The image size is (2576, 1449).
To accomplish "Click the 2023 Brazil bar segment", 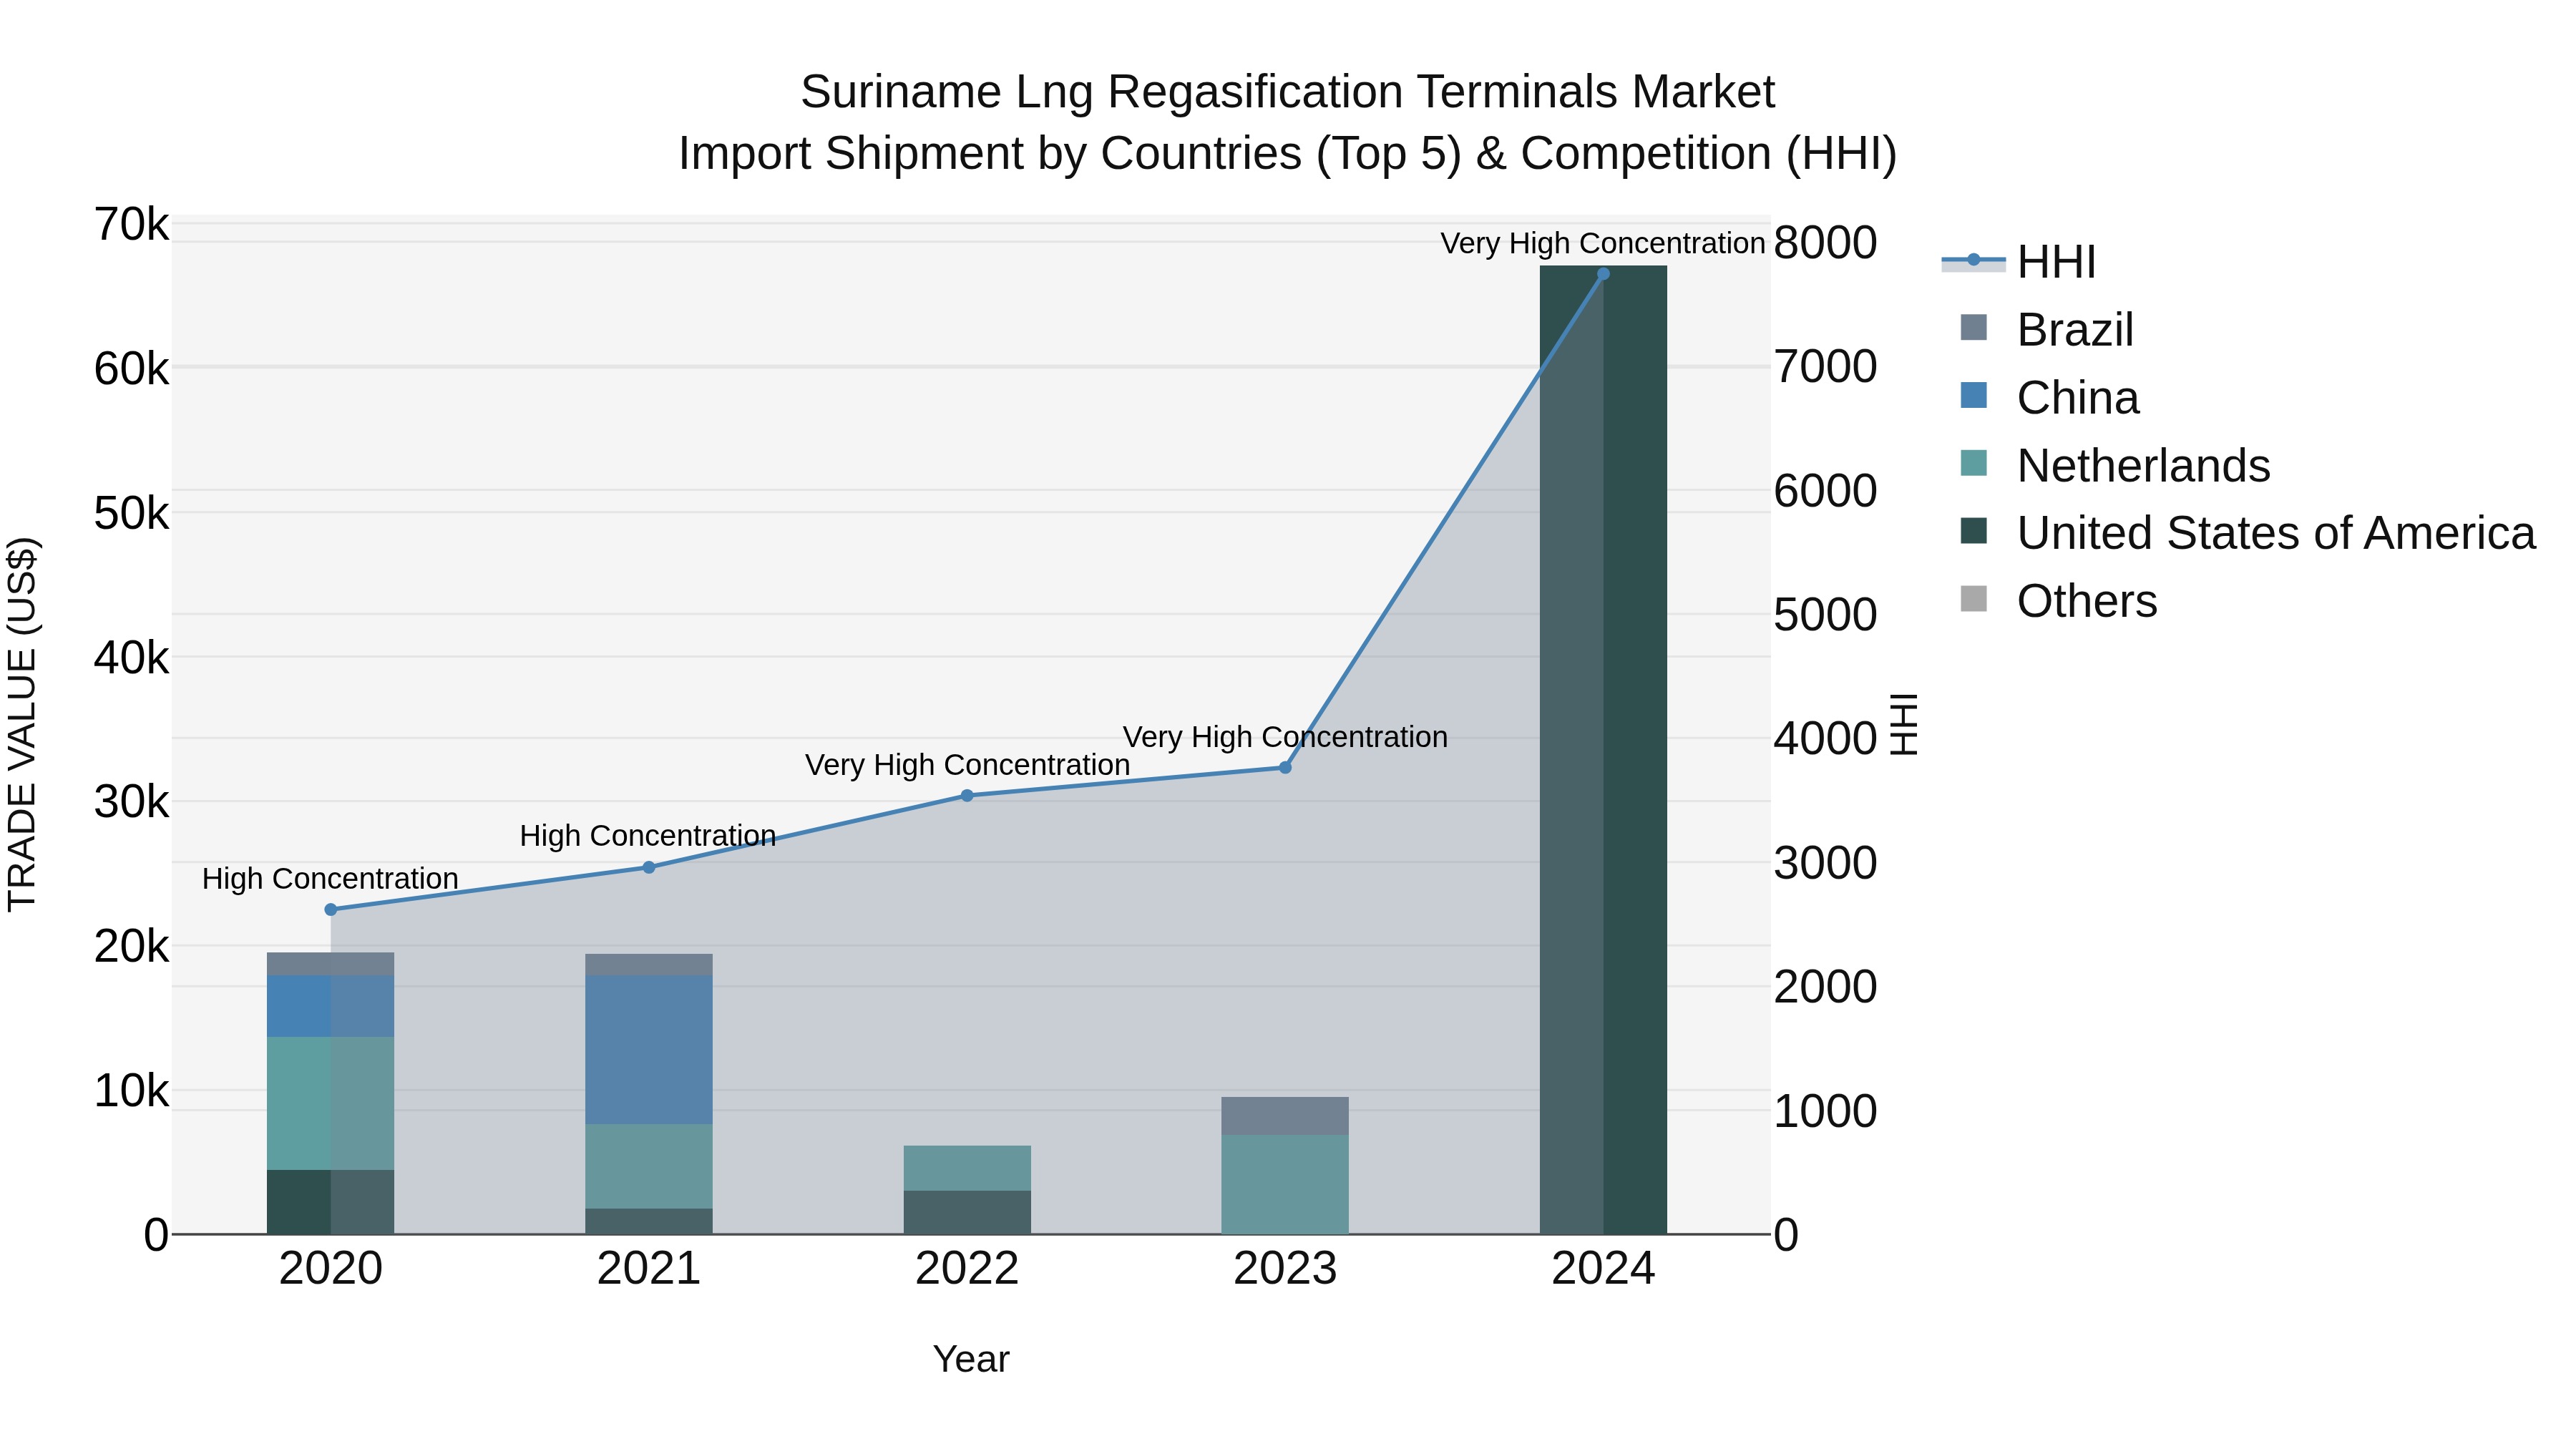I will pyautogui.click(x=1285, y=1116).
